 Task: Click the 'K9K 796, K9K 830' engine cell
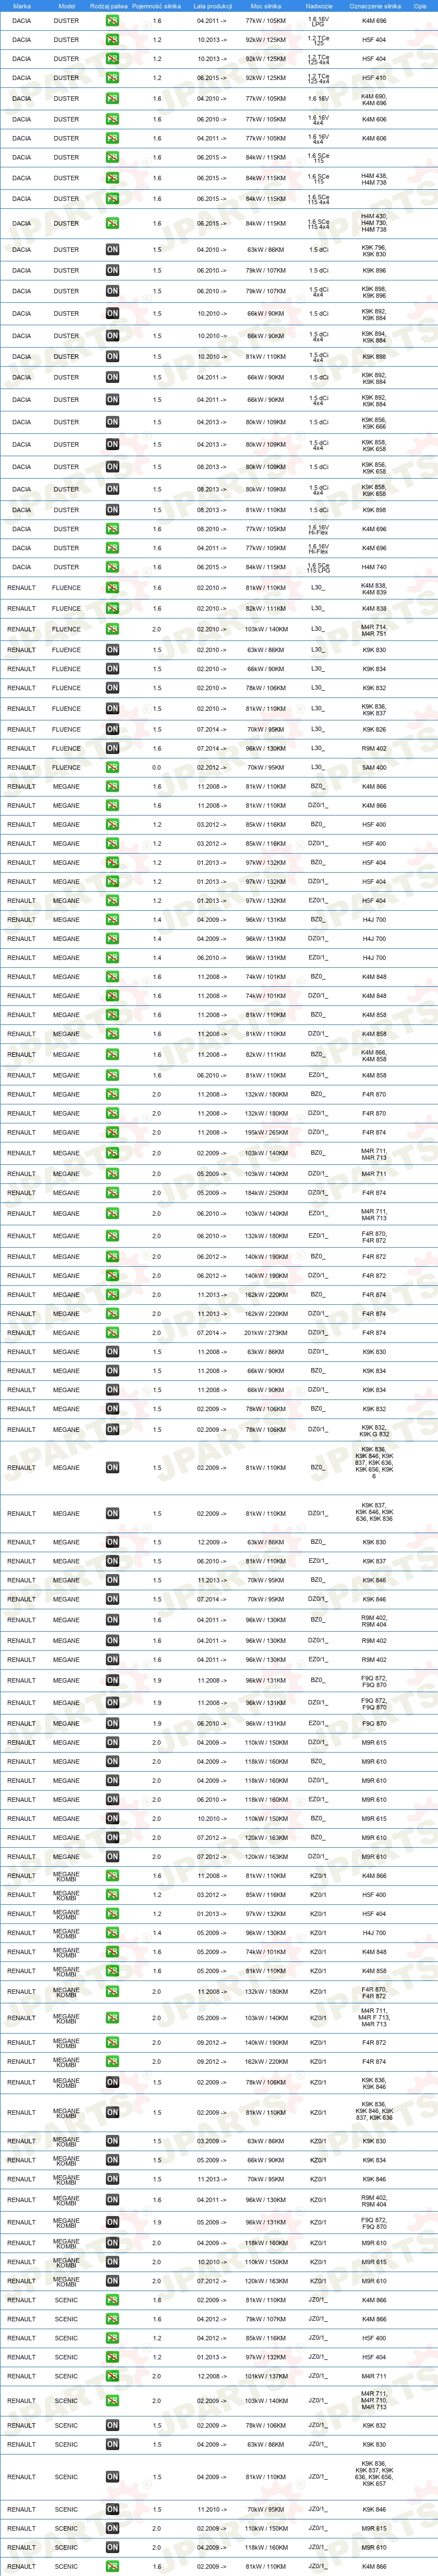coord(374,250)
